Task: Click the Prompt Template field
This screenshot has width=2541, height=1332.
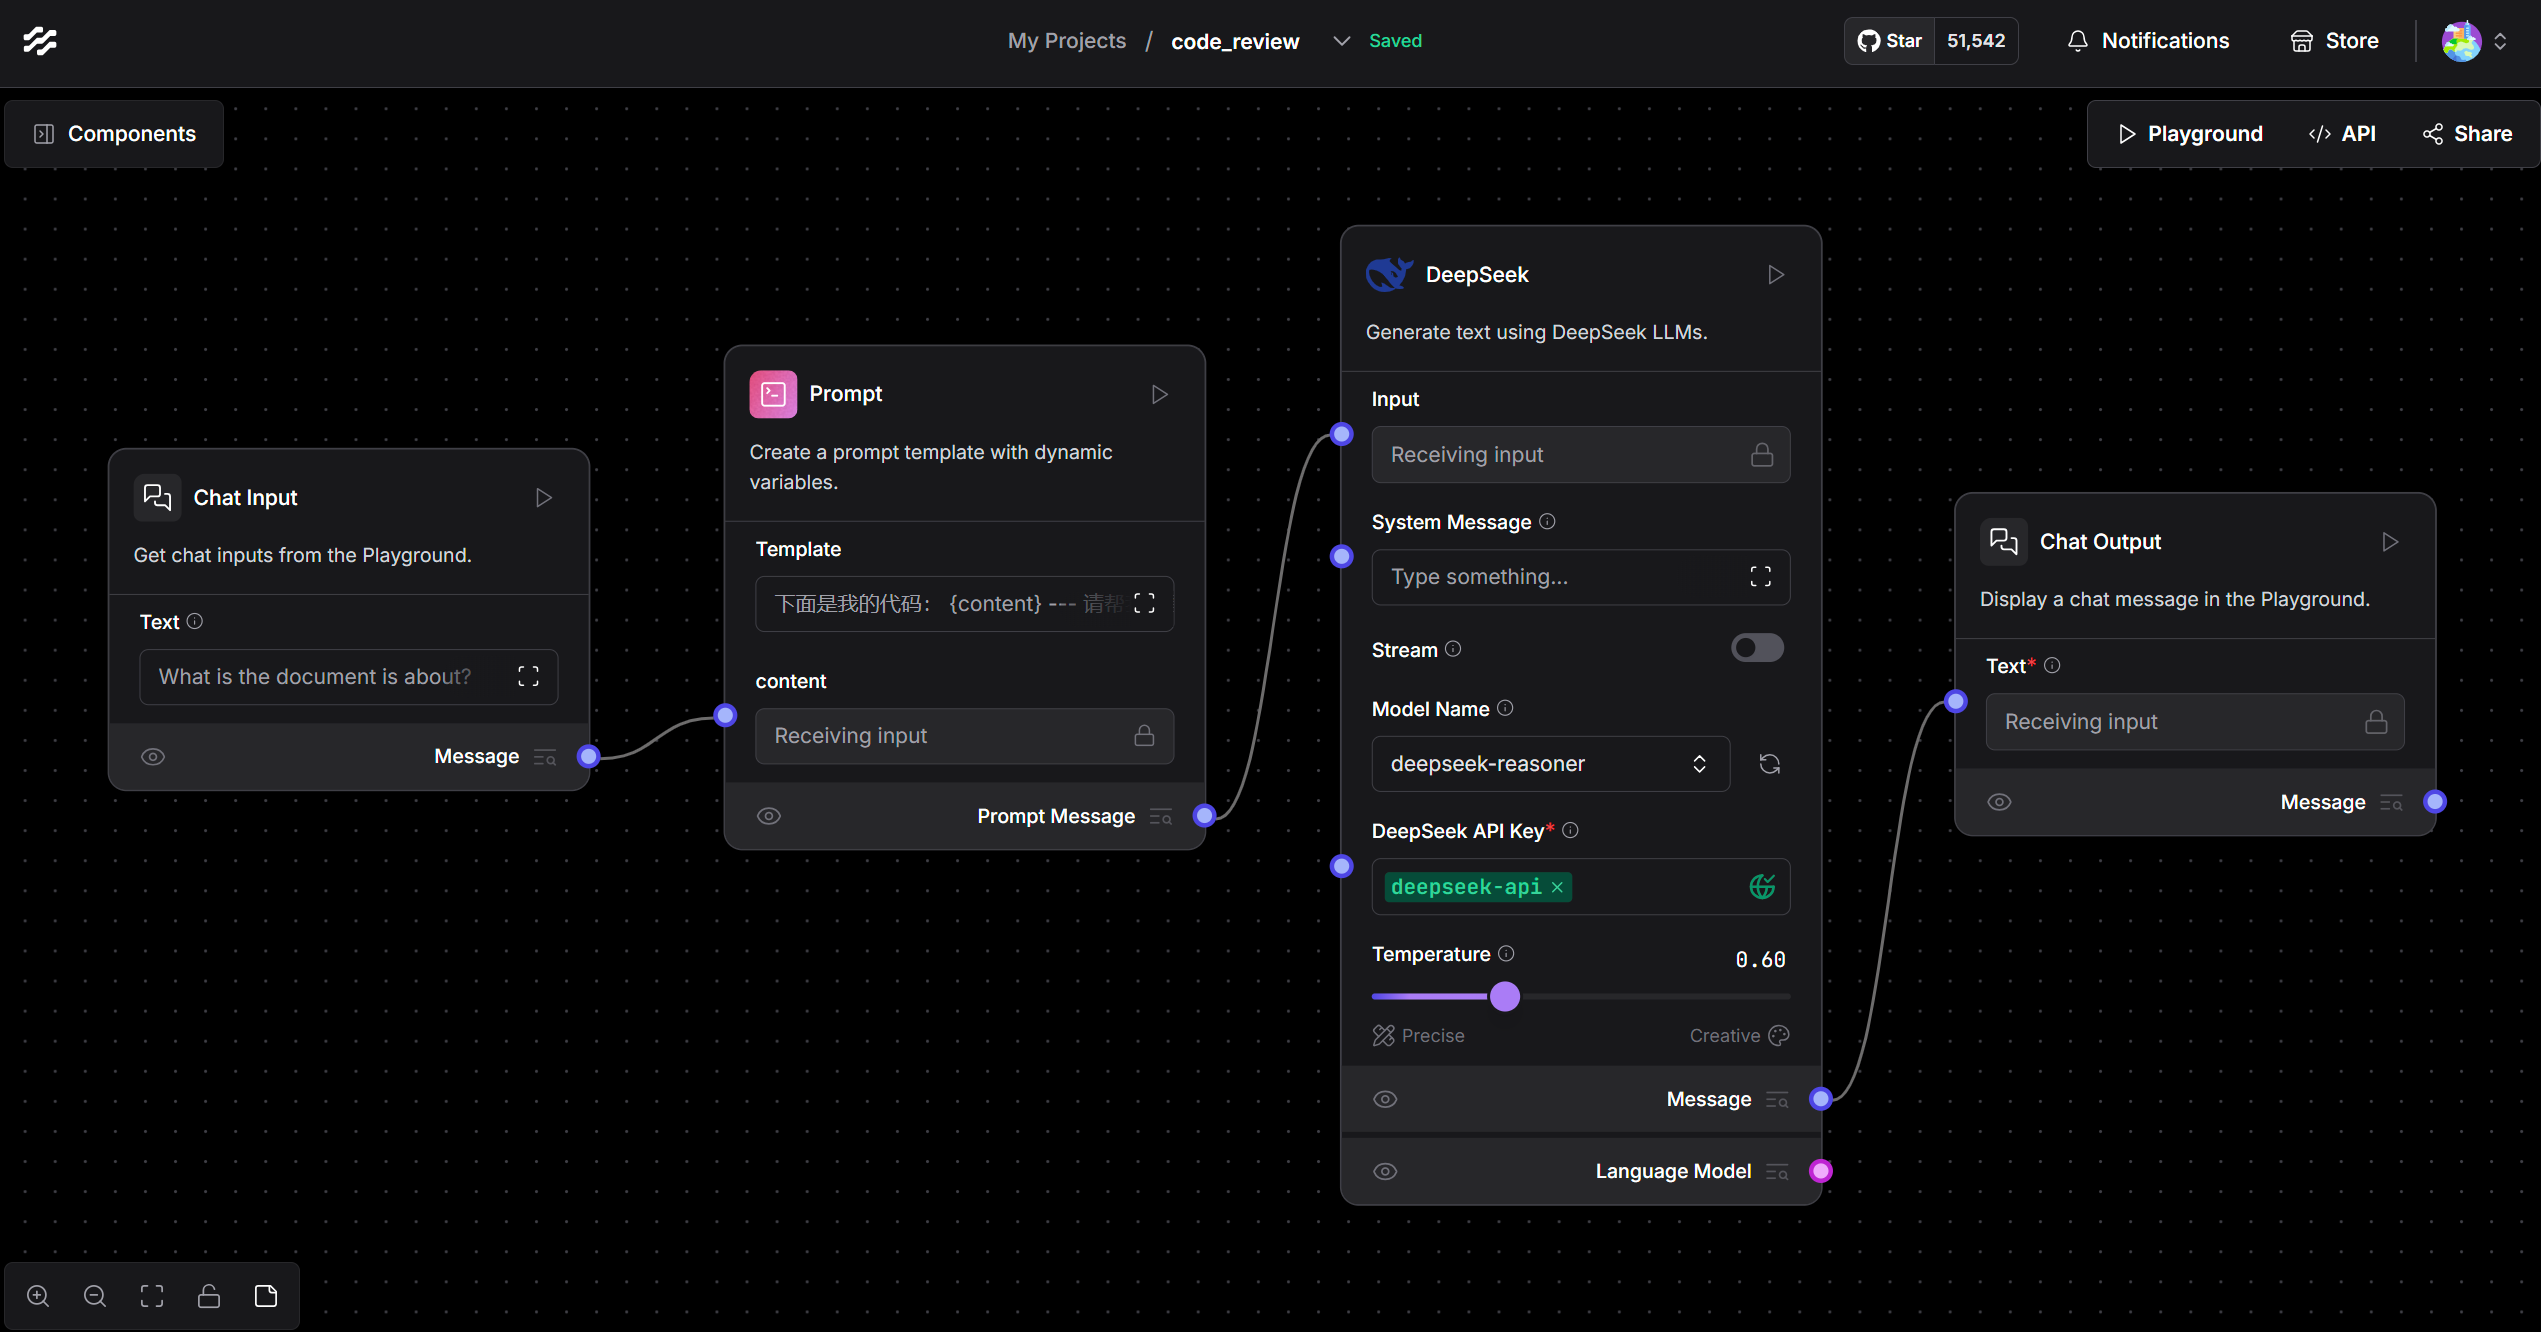Action: tap(965, 603)
